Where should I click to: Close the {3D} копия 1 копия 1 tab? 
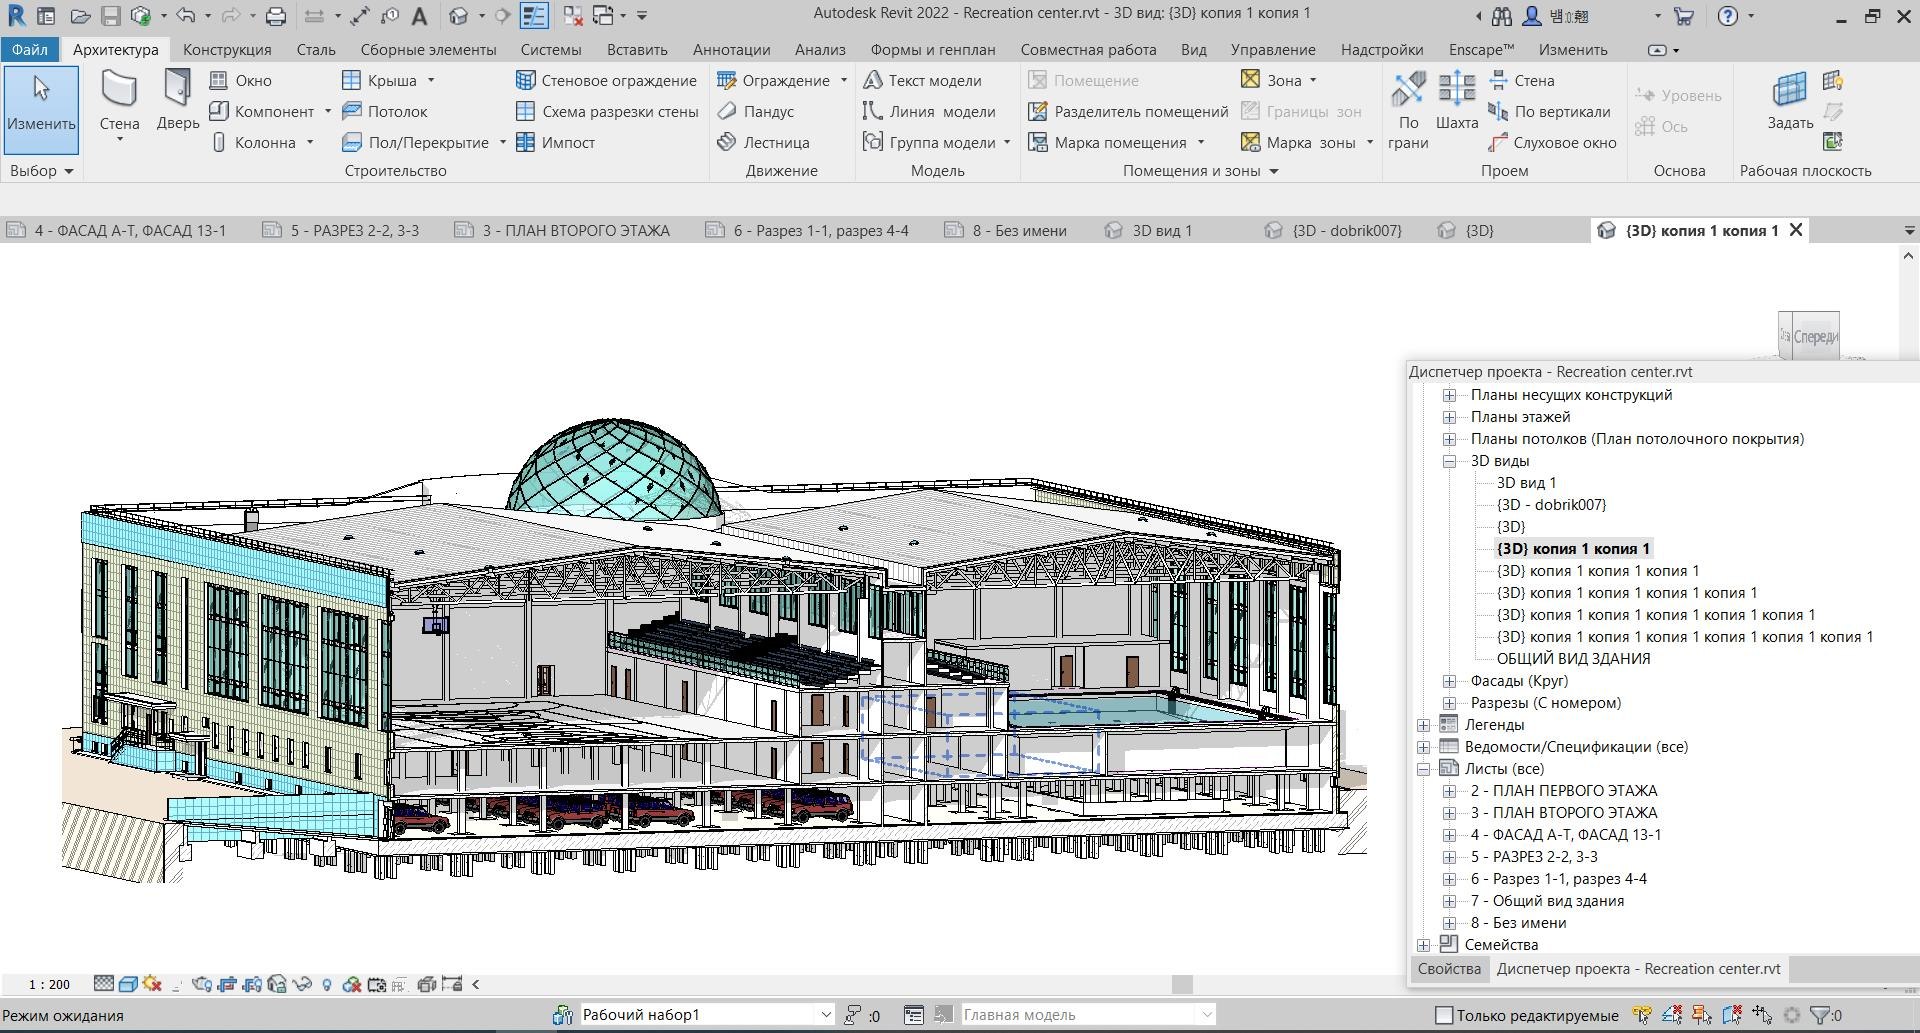point(1796,230)
